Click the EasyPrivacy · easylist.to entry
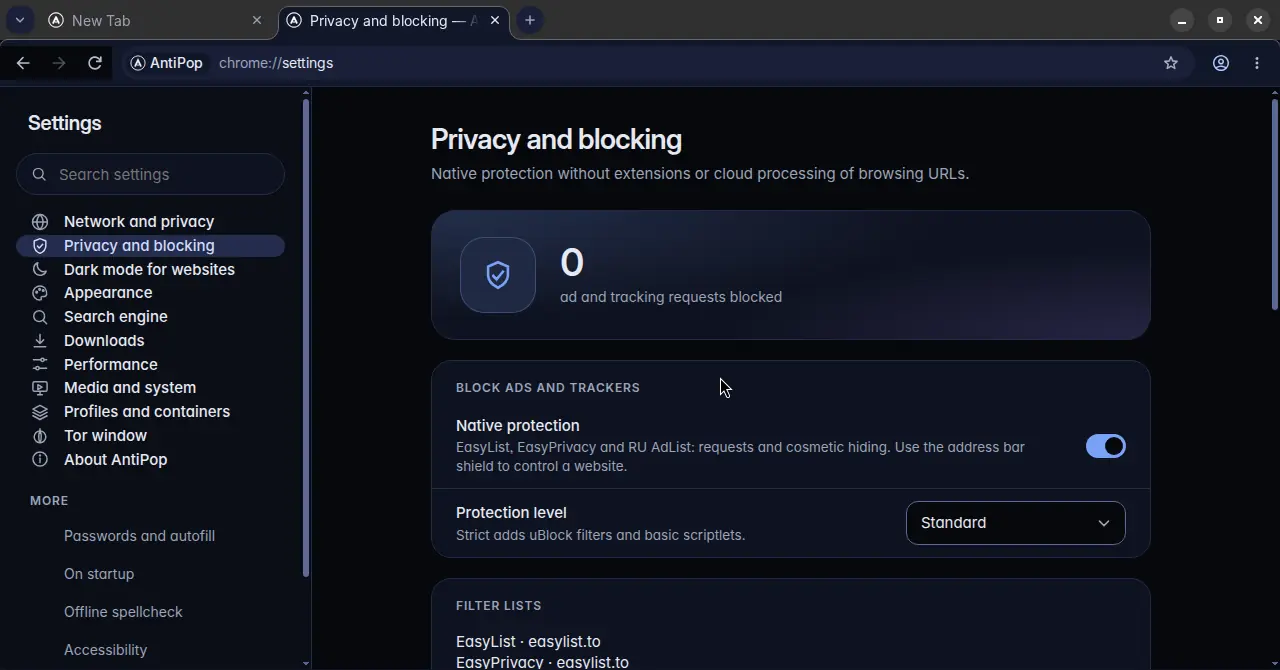 pyautogui.click(x=542, y=662)
